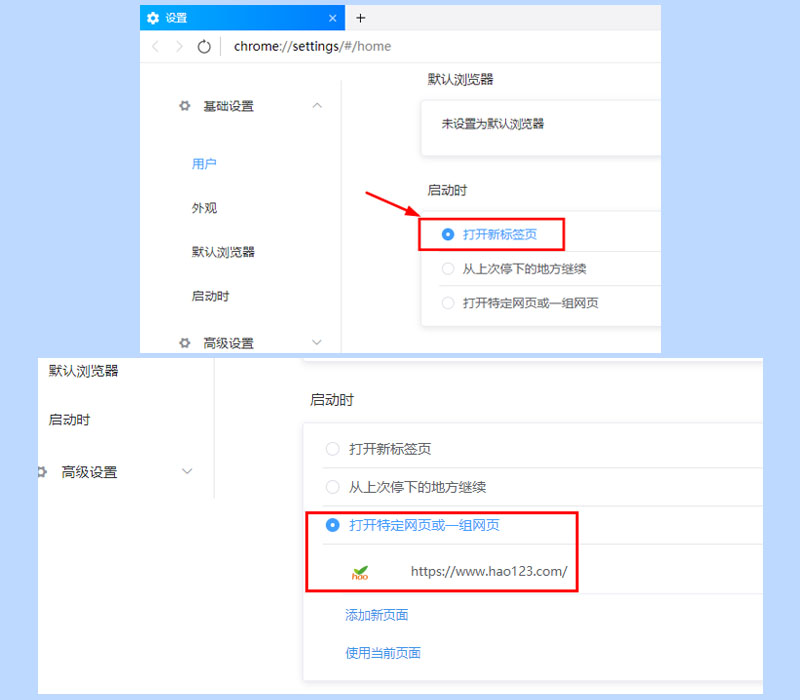Select the 打开新标签页 radio button
The width and height of the screenshot is (800, 700).
(x=448, y=234)
